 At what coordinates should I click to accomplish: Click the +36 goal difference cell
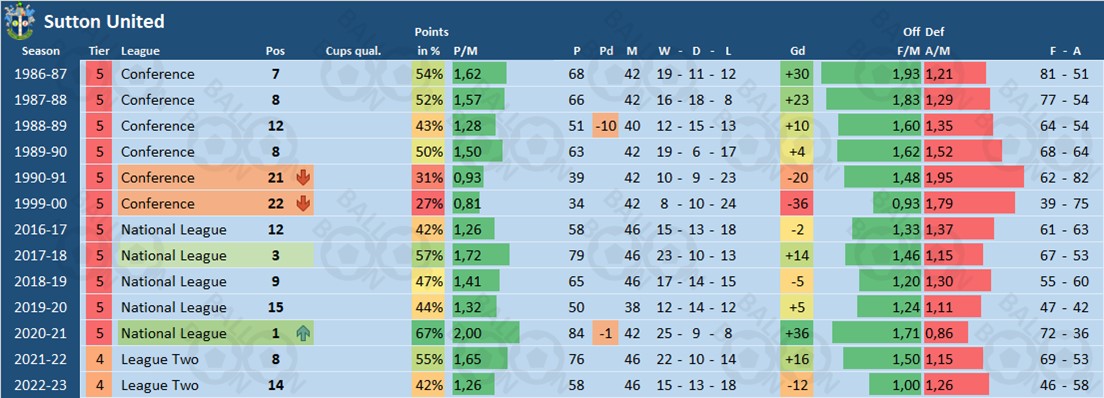797,334
